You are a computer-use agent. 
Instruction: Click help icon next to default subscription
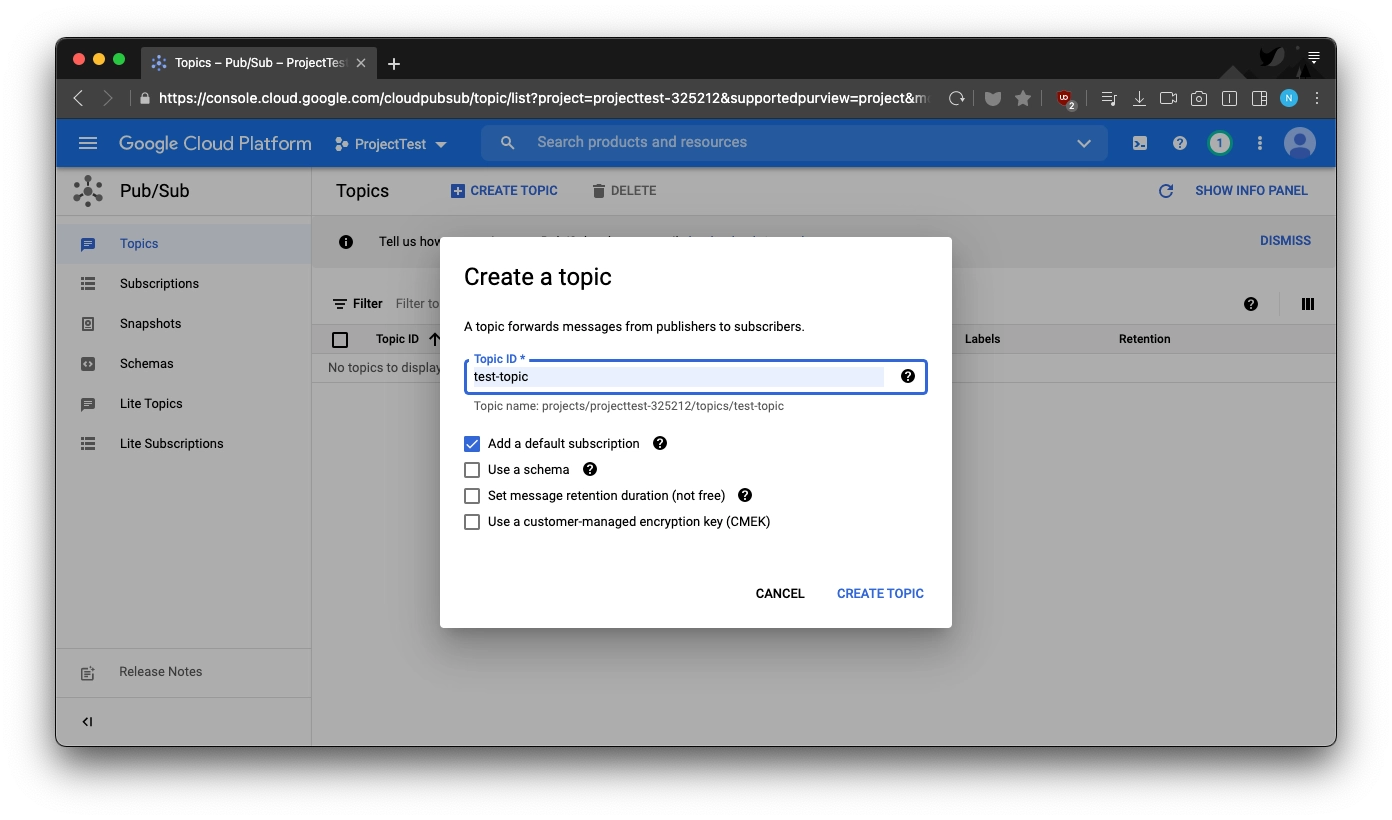coord(660,443)
